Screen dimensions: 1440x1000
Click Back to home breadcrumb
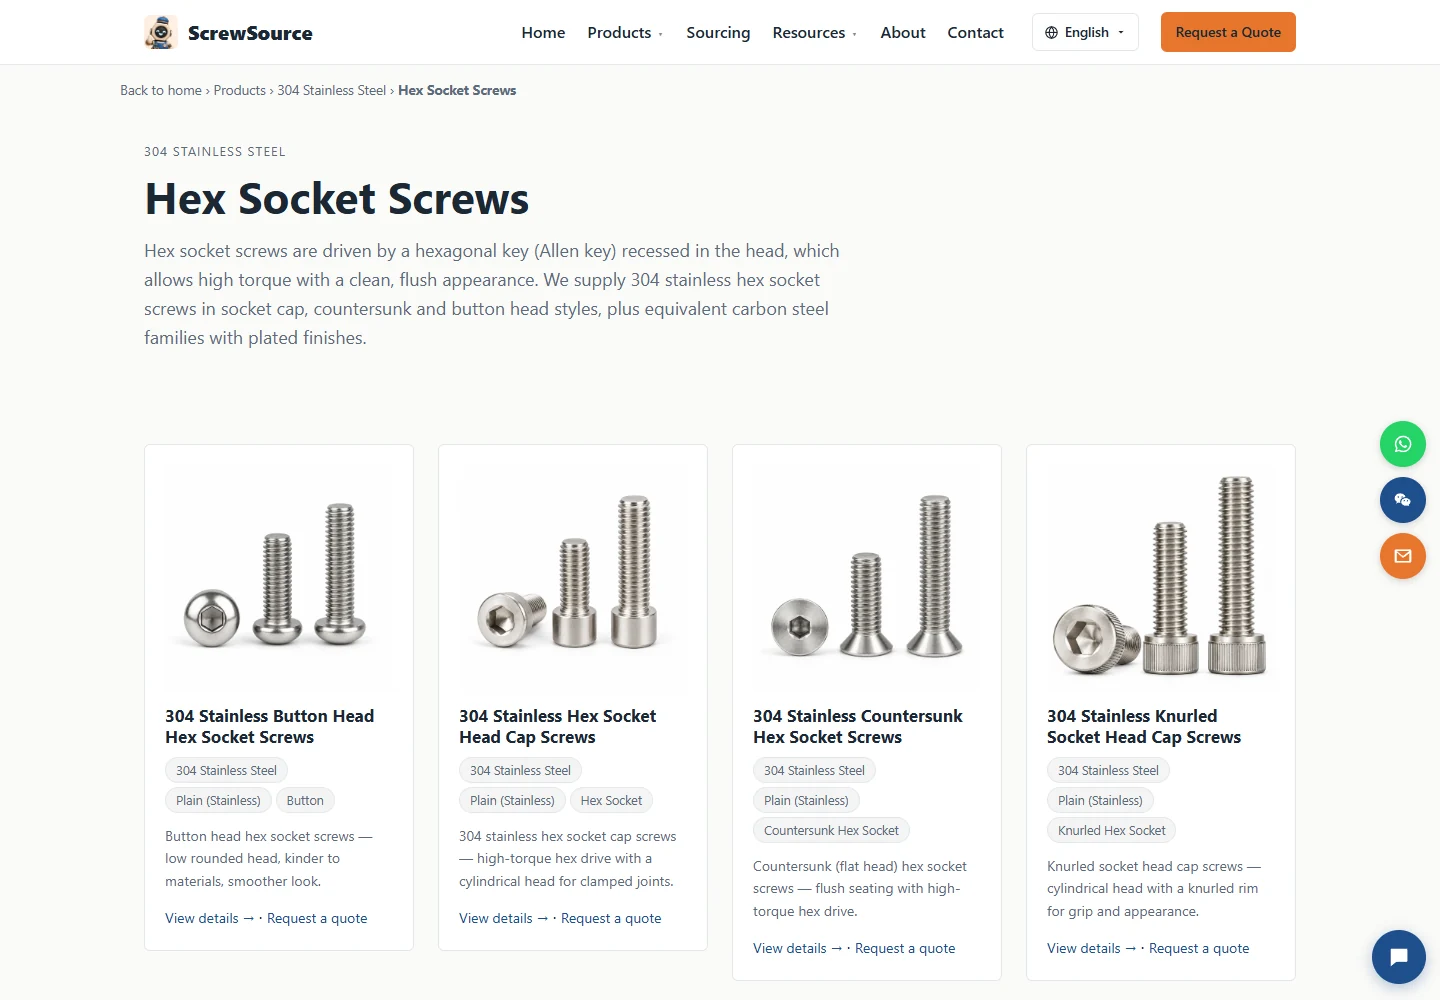pos(161,90)
